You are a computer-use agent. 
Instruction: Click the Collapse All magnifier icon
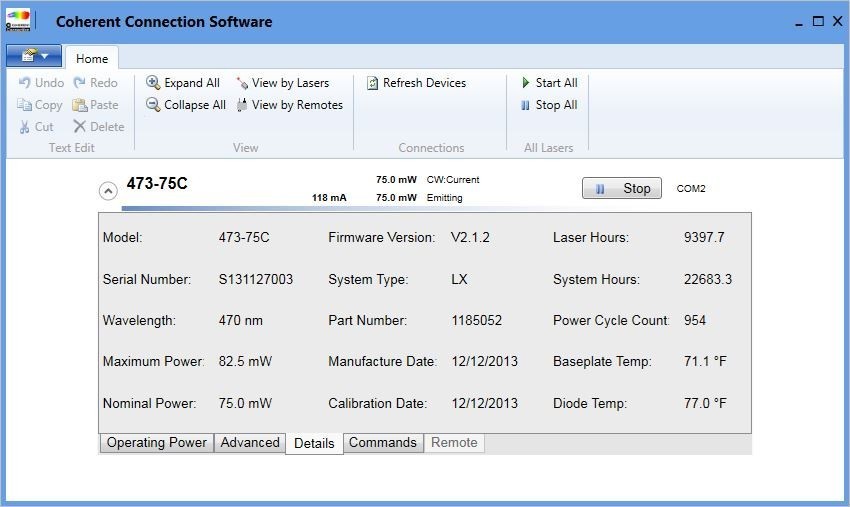tap(153, 105)
